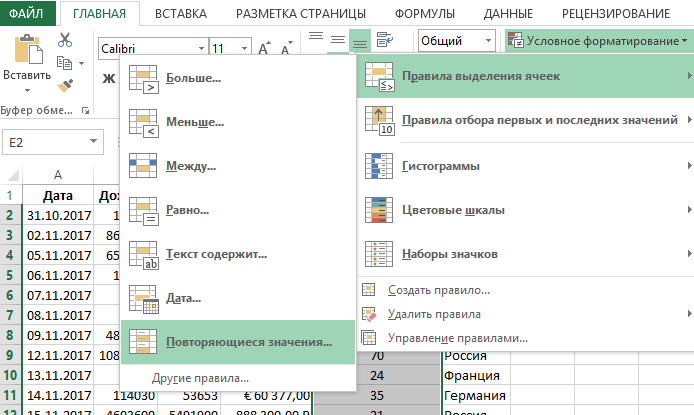This screenshot has width=694, height=415.
Task: Click Управление правилами... entry
Action: coord(526,338)
